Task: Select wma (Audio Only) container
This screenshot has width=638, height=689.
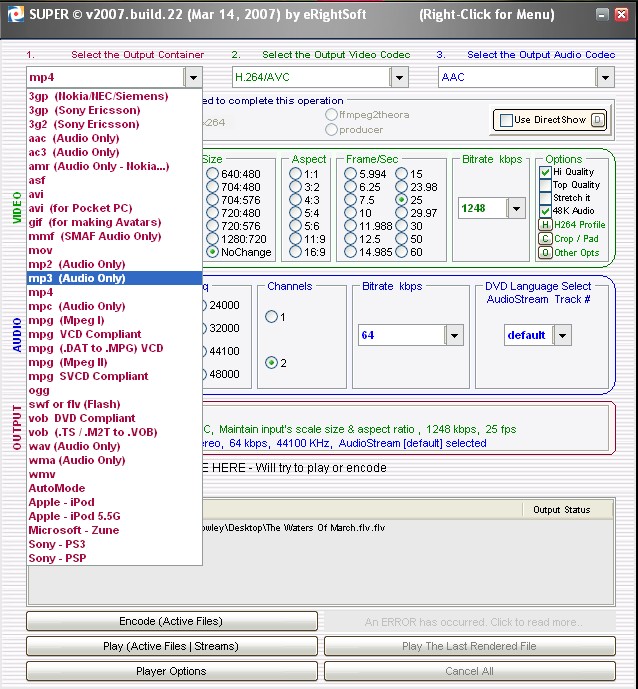Action: pos(114,460)
